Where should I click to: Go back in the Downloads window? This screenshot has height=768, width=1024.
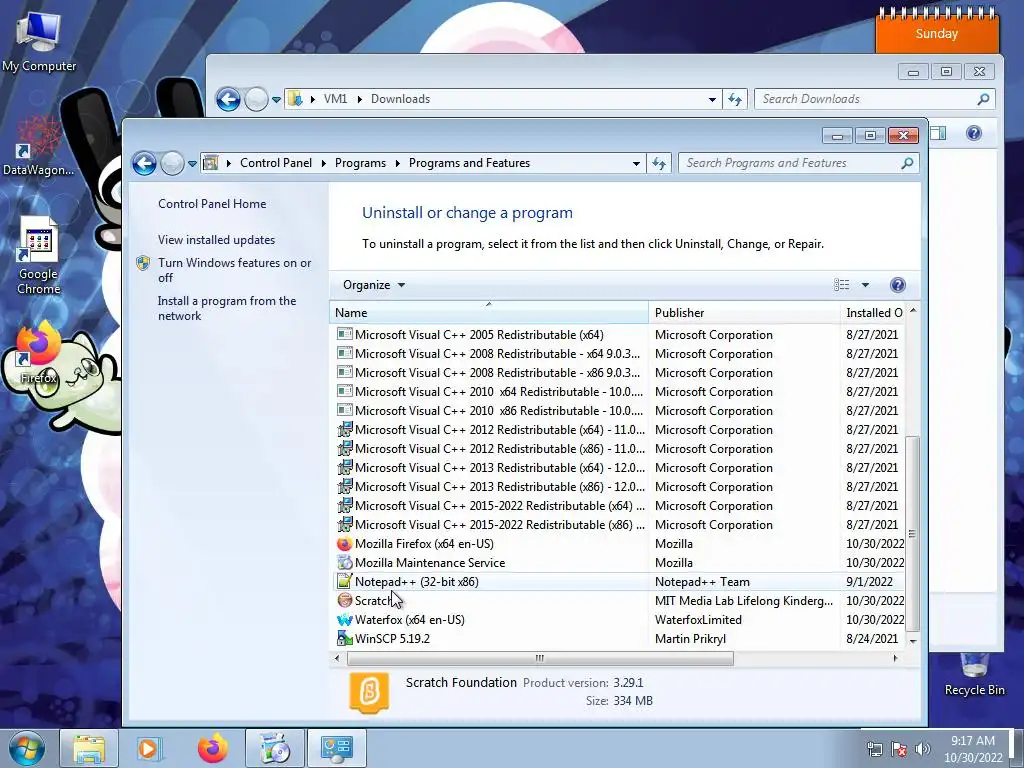pyautogui.click(x=228, y=99)
